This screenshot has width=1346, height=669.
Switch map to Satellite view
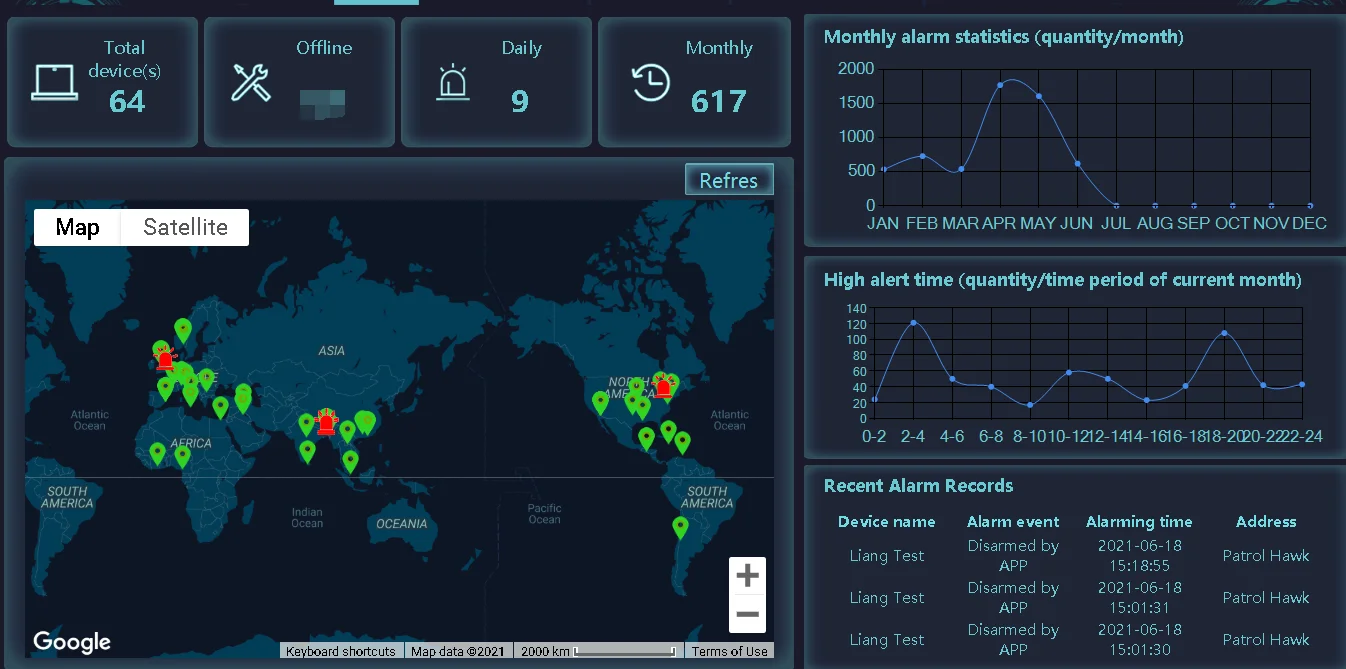pyautogui.click(x=185, y=227)
